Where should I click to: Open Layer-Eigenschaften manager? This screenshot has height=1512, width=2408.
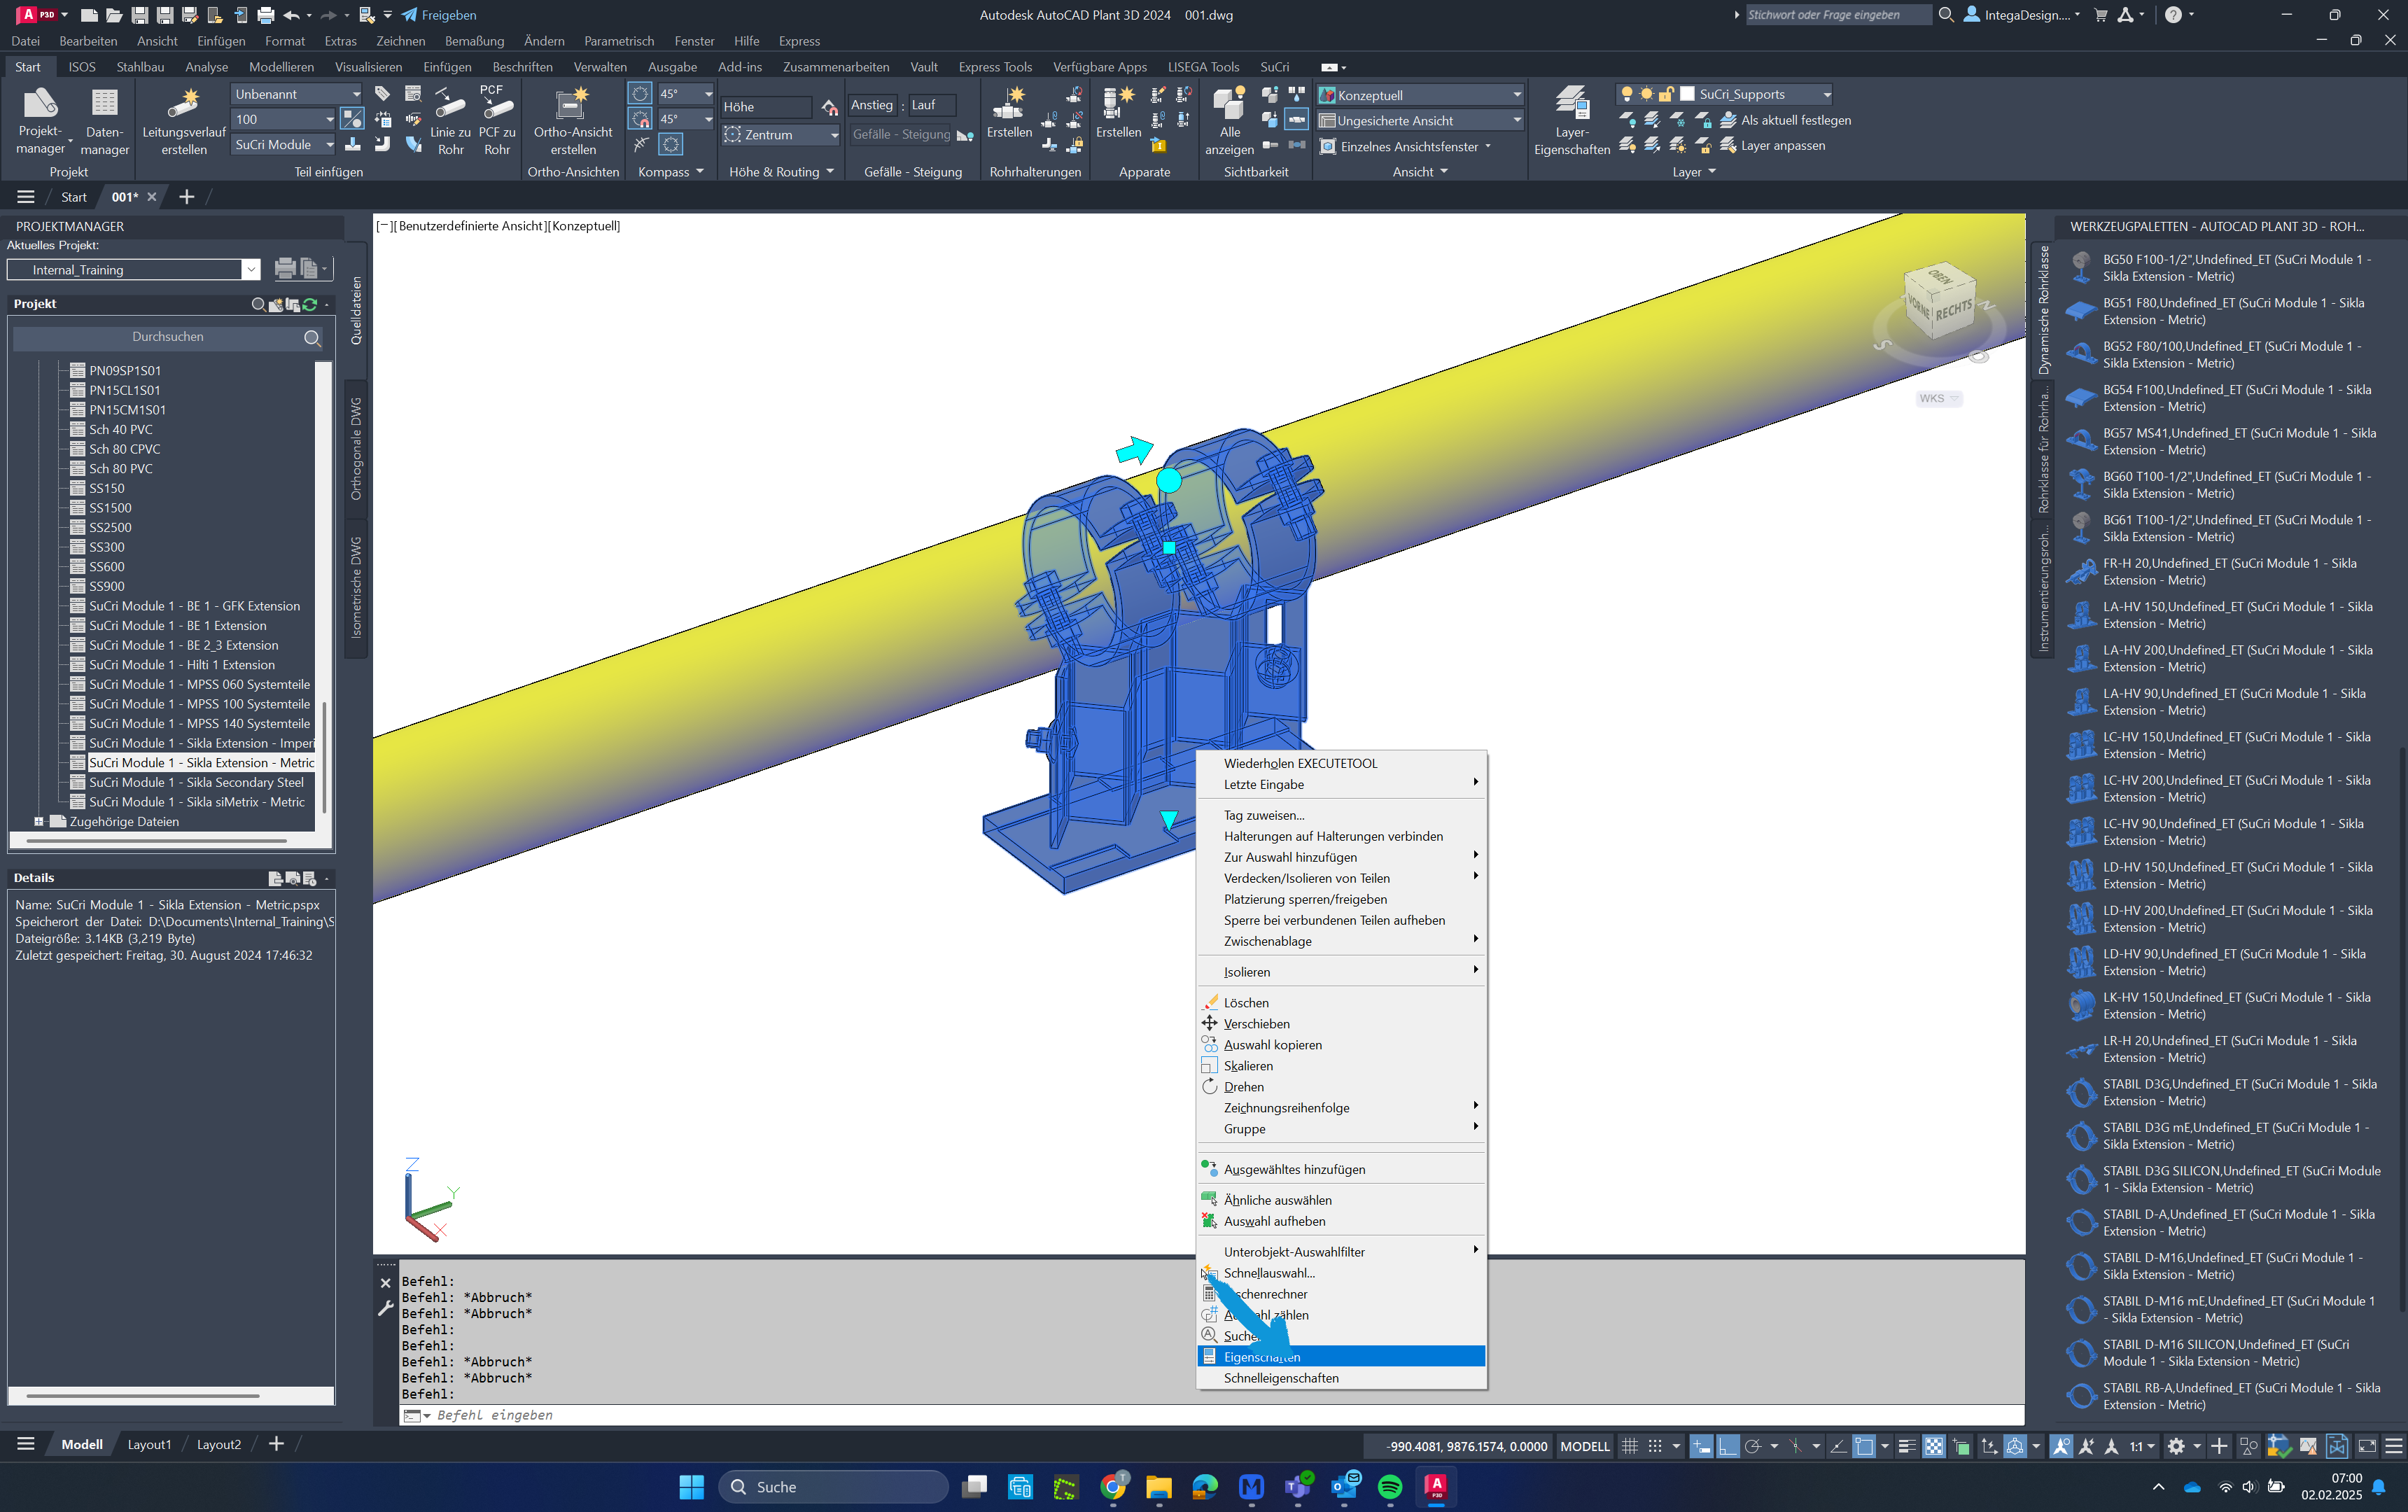[x=1571, y=121]
